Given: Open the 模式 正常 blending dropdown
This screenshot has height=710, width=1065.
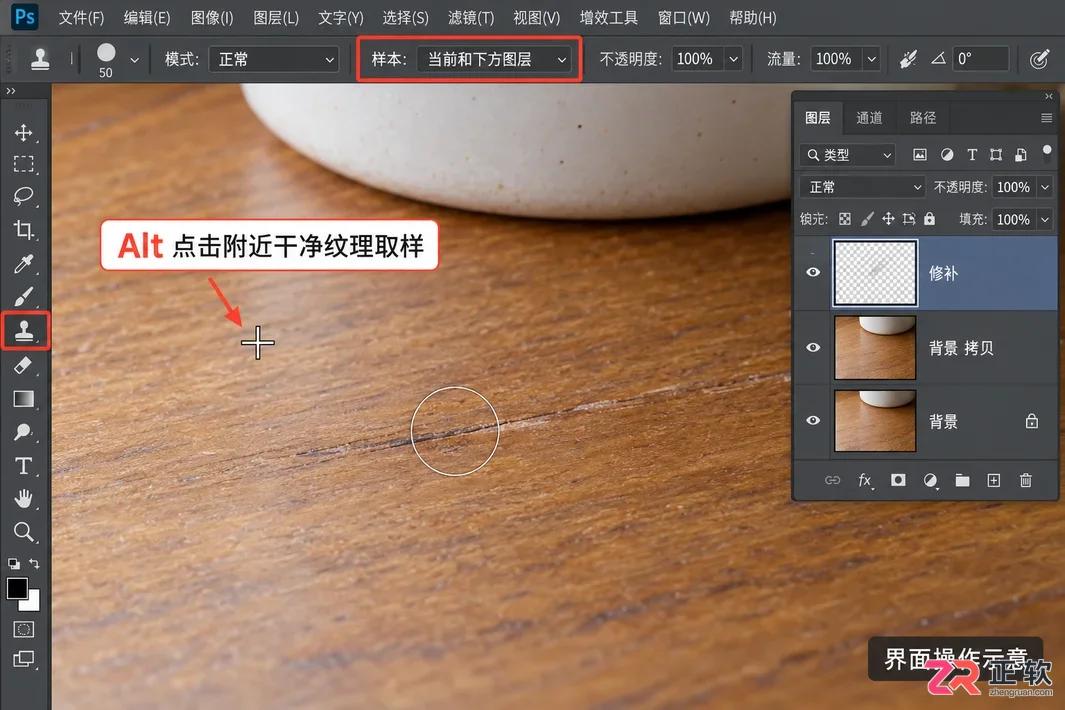Looking at the screenshot, I should coord(274,59).
